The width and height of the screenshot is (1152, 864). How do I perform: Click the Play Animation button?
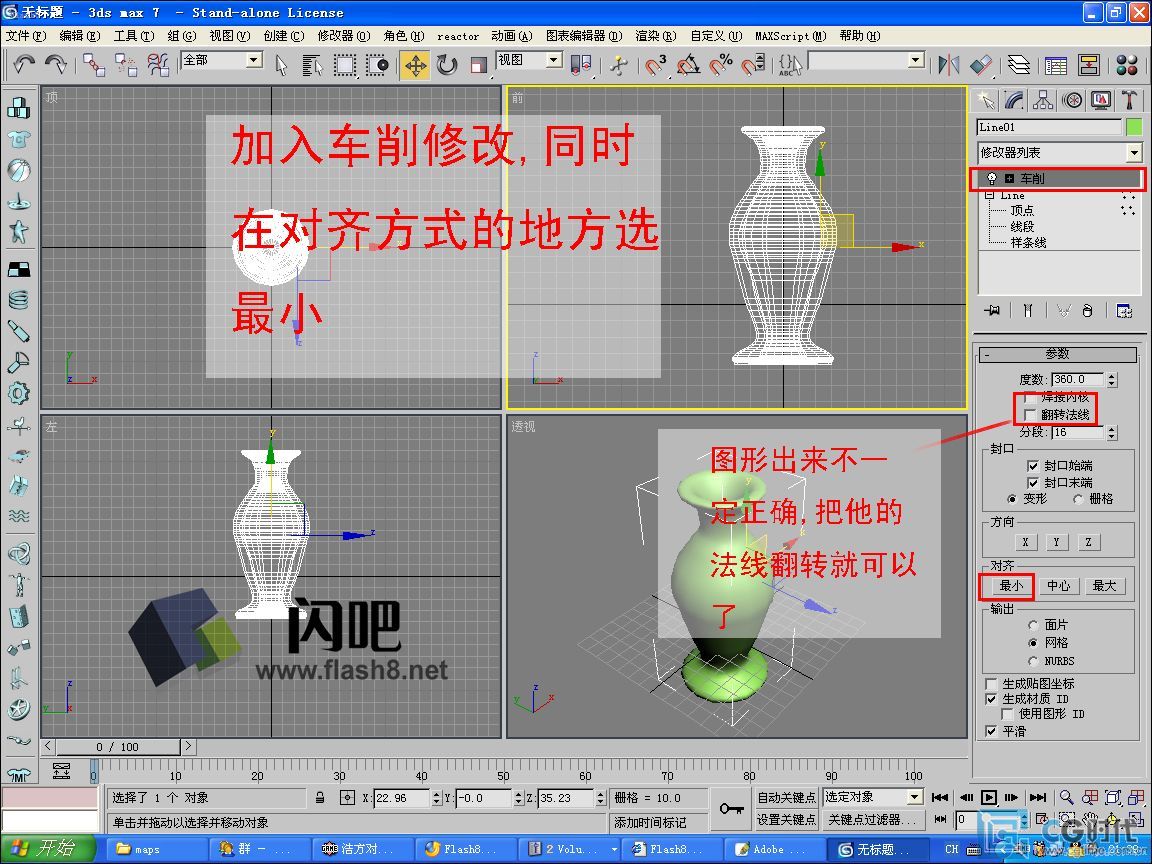[x=989, y=797]
